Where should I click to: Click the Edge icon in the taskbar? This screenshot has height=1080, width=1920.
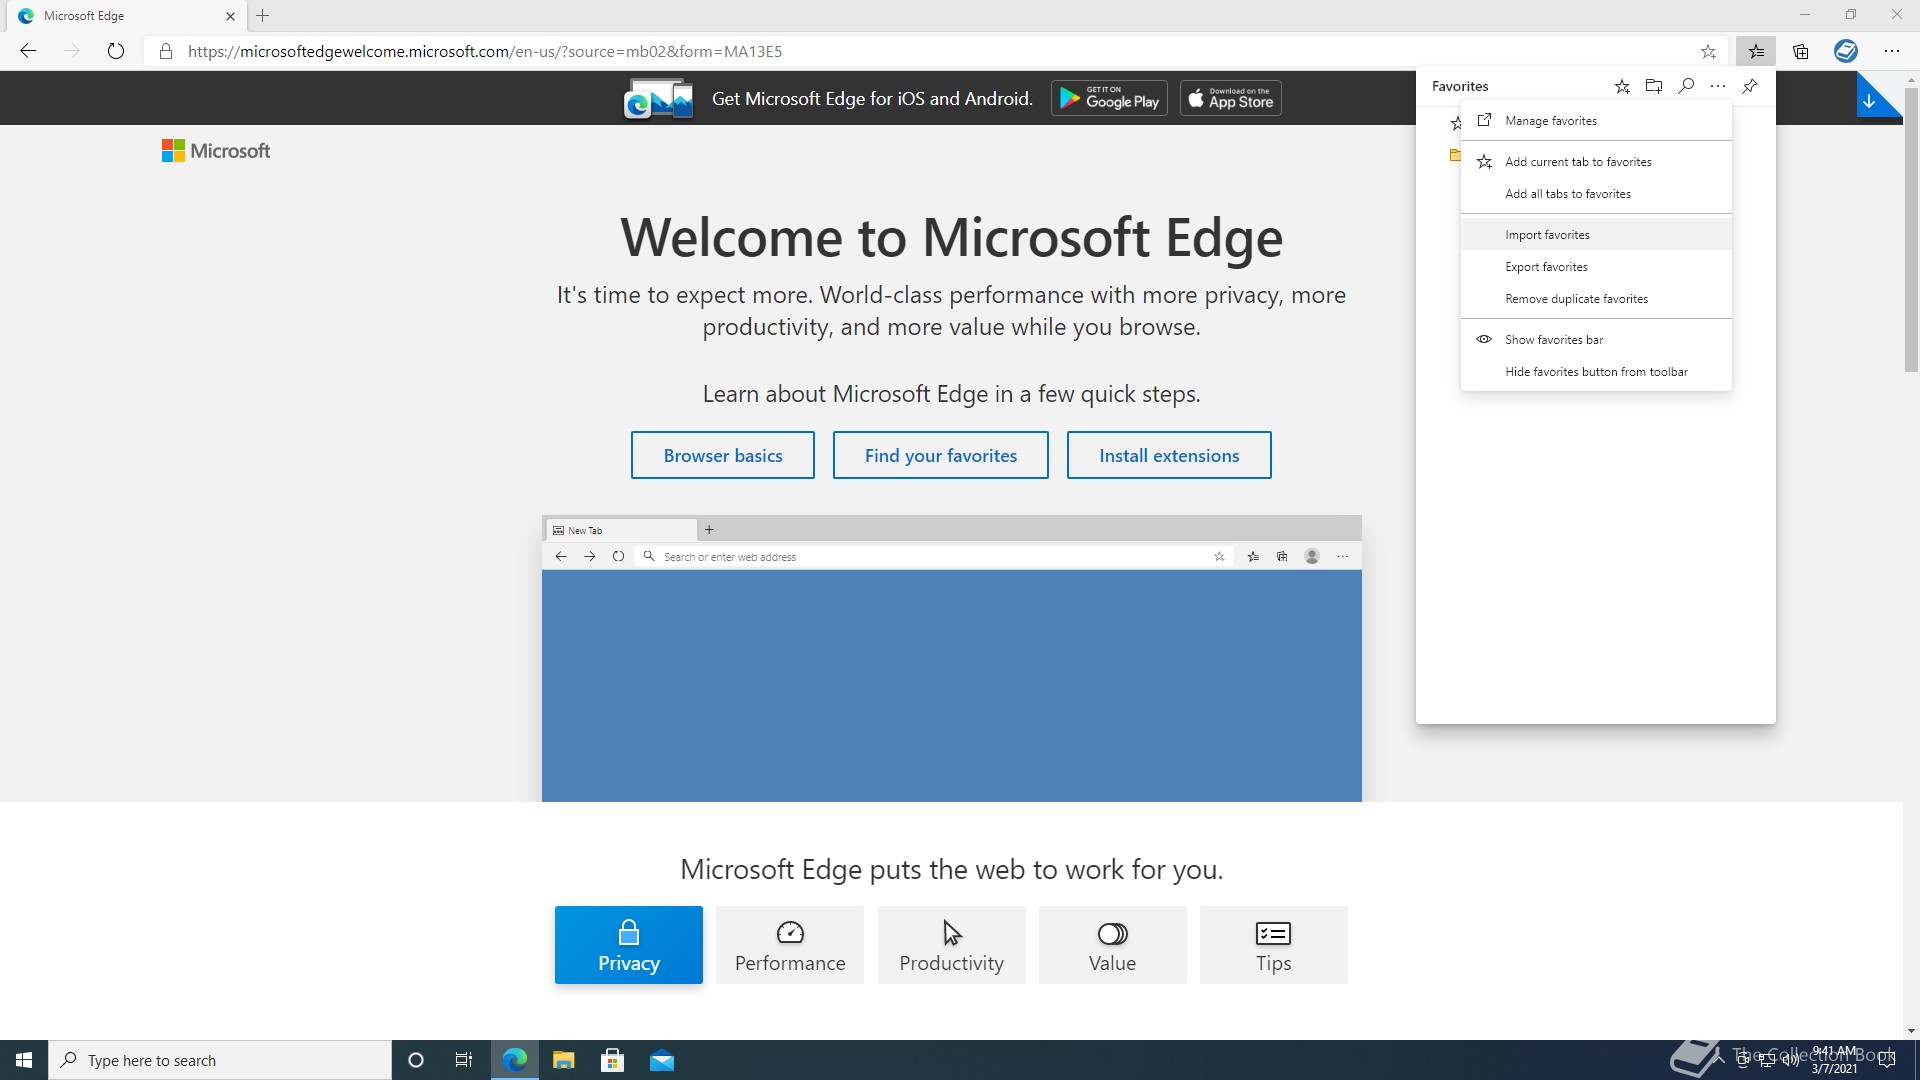tap(515, 1060)
